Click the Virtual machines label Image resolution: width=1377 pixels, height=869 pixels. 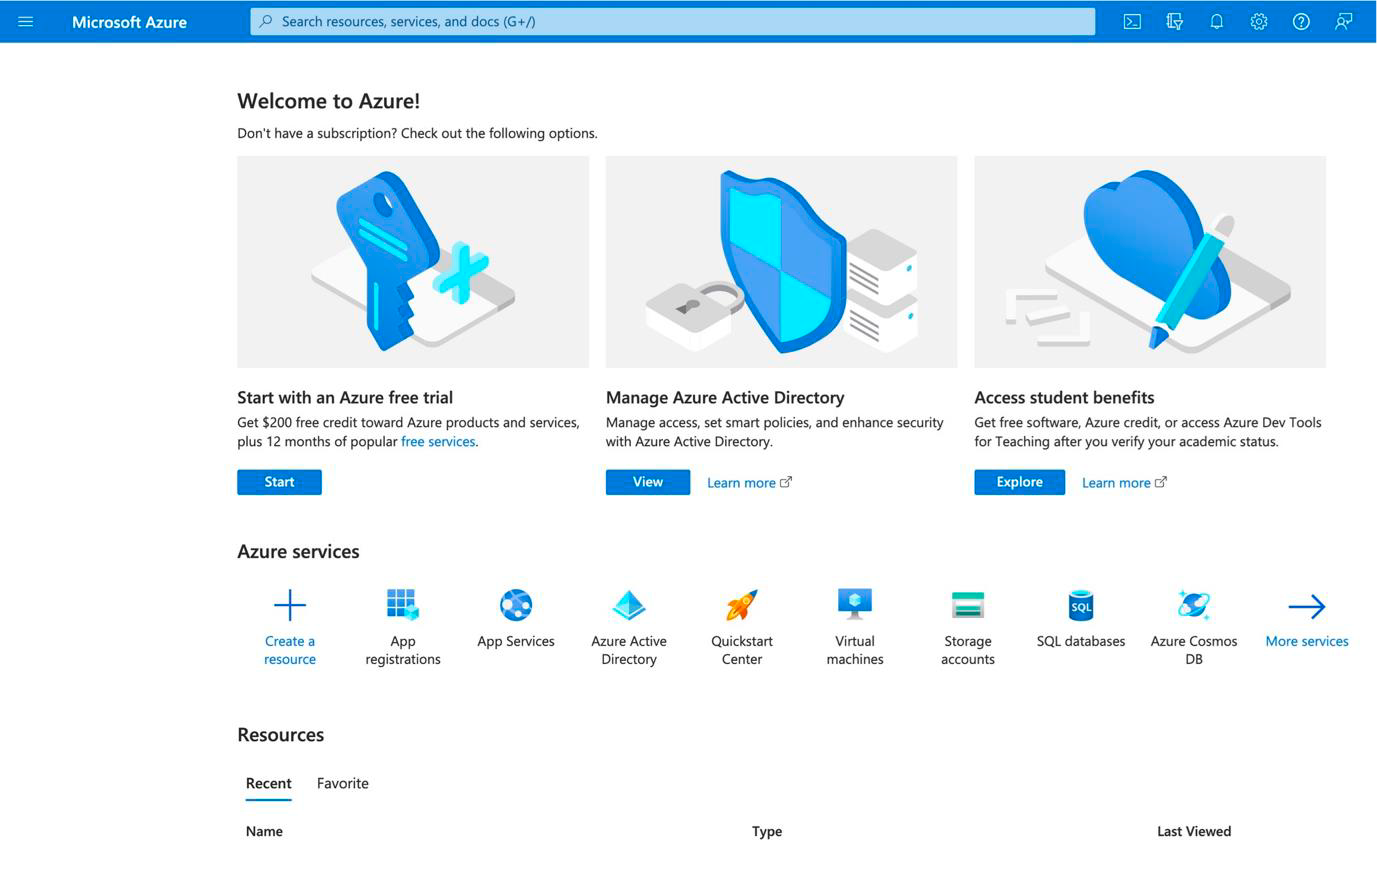pyautogui.click(x=855, y=650)
